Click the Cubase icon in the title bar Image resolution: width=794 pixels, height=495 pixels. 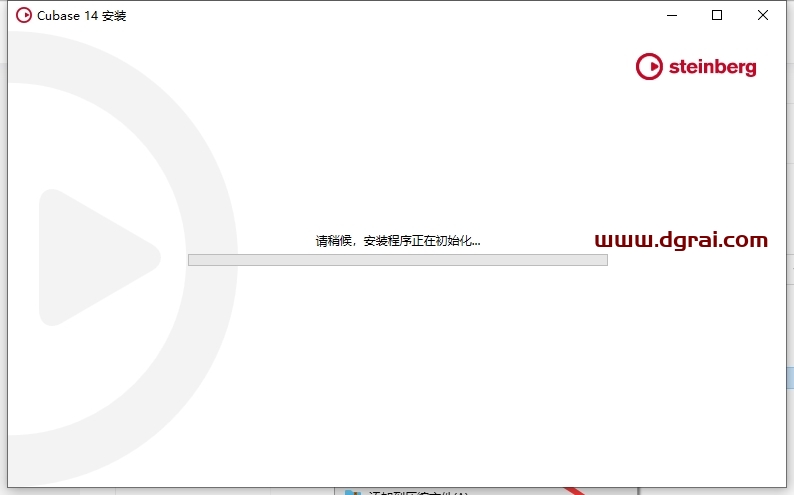(x=24, y=15)
